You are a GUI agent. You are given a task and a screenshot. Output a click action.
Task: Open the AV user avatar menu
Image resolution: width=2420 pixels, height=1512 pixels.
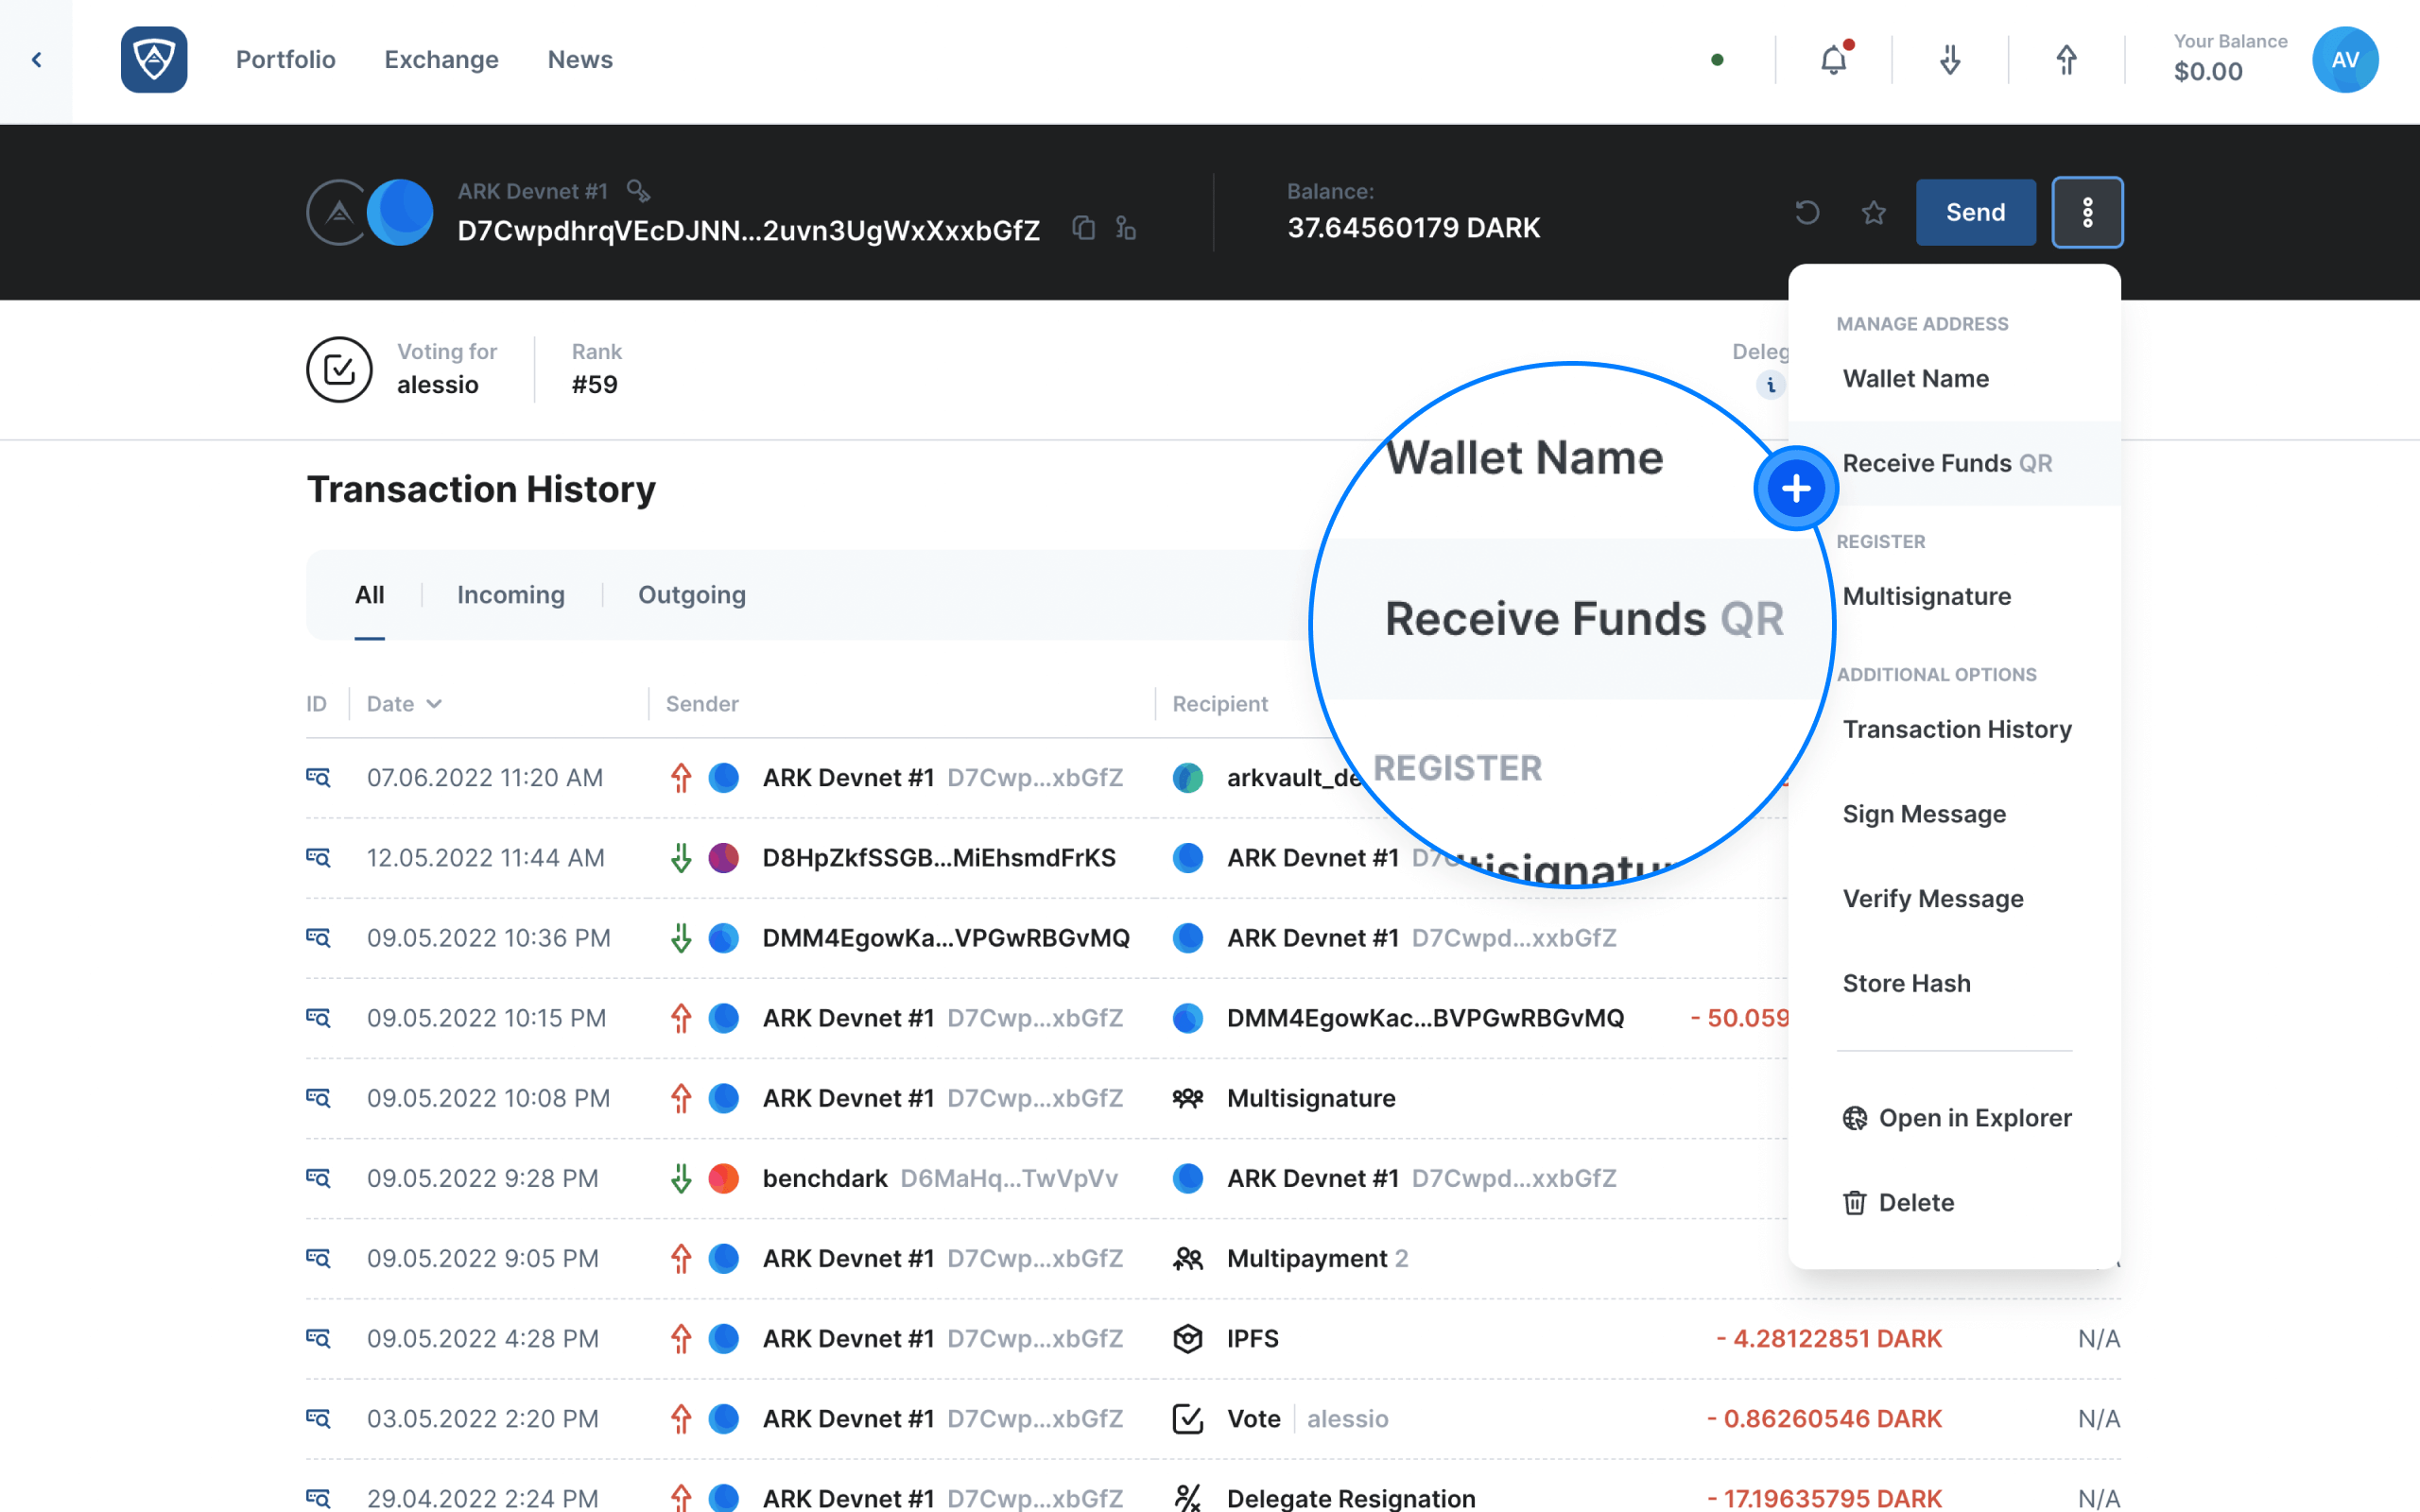click(x=2344, y=60)
